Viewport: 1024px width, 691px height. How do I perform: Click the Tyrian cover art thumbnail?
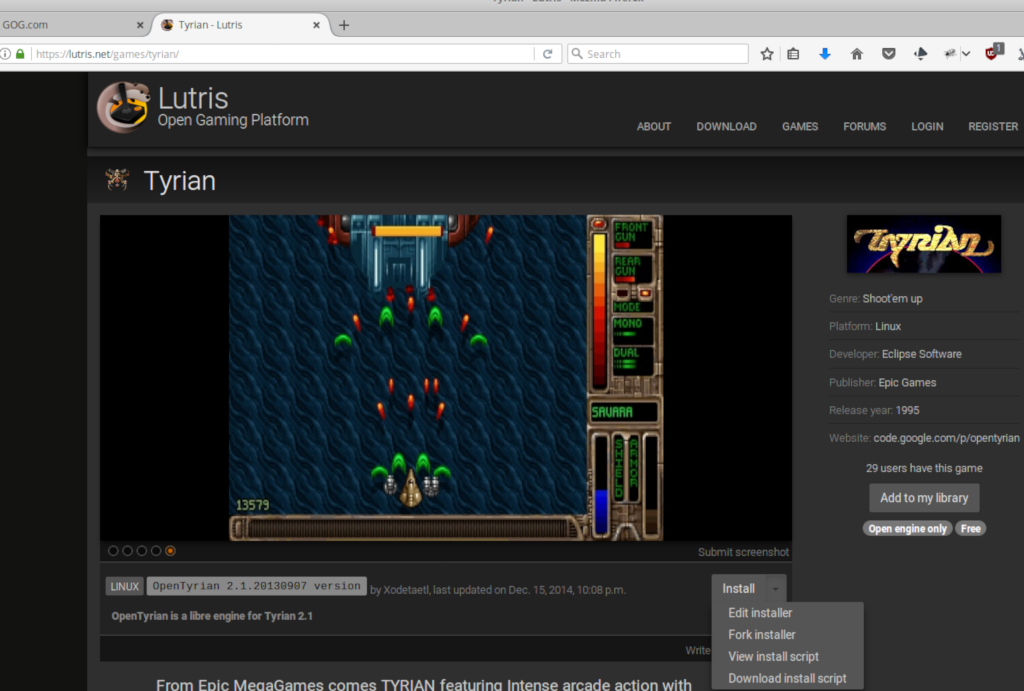(x=923, y=244)
